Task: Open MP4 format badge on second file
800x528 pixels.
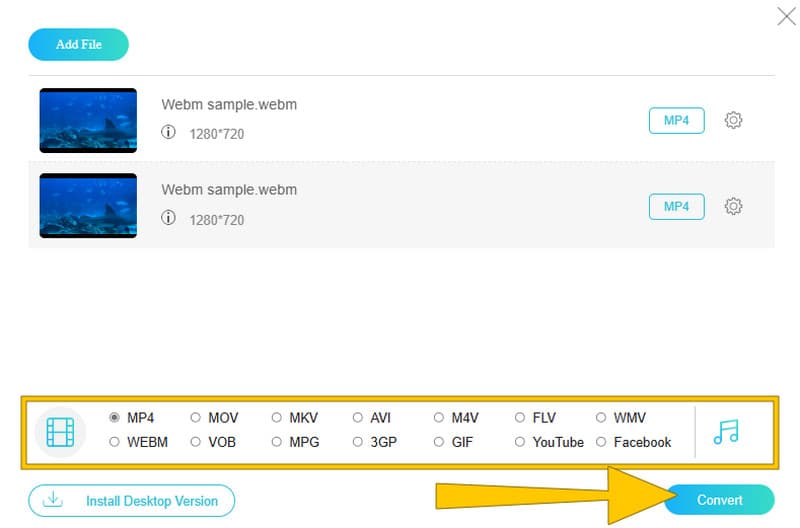Action: click(x=676, y=206)
